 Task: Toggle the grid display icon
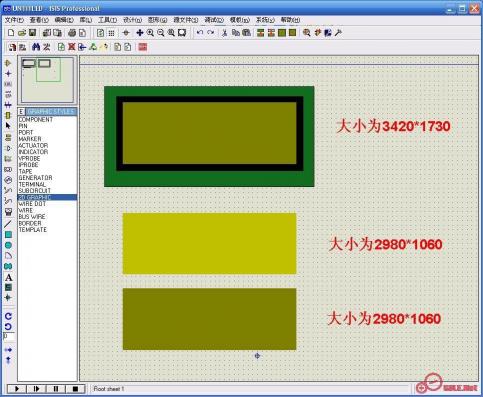point(111,33)
